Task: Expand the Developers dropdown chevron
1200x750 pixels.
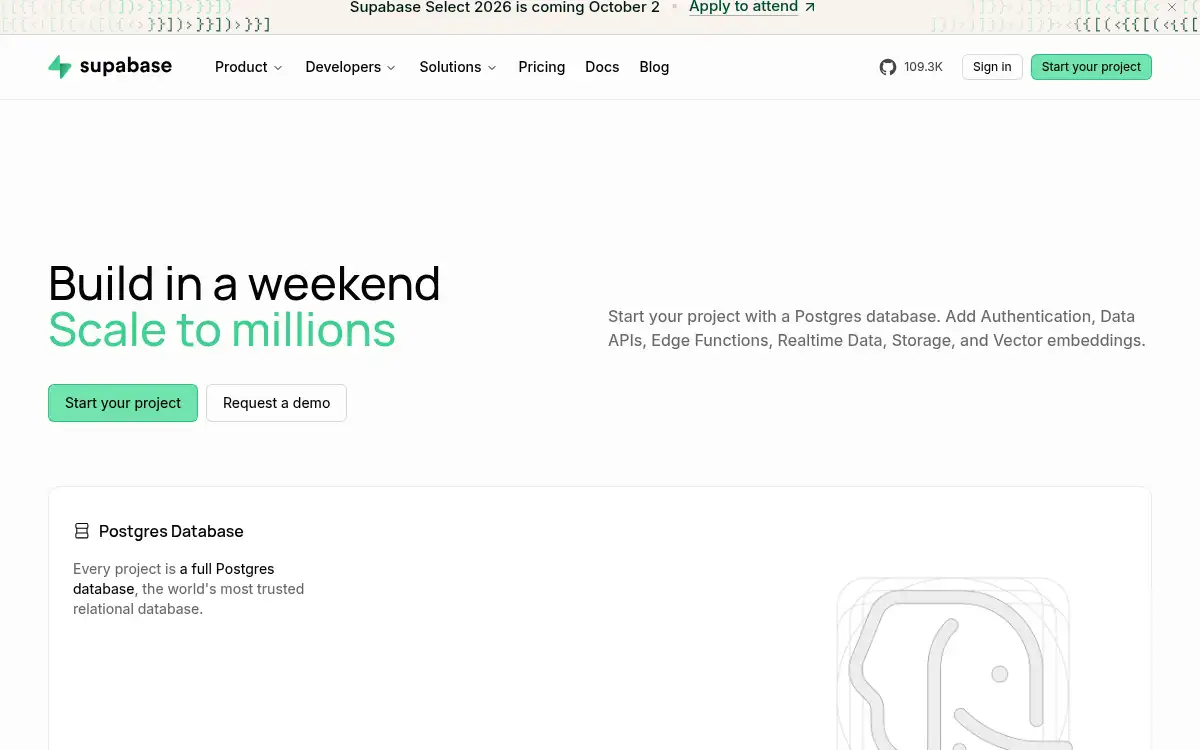Action: pyautogui.click(x=391, y=68)
